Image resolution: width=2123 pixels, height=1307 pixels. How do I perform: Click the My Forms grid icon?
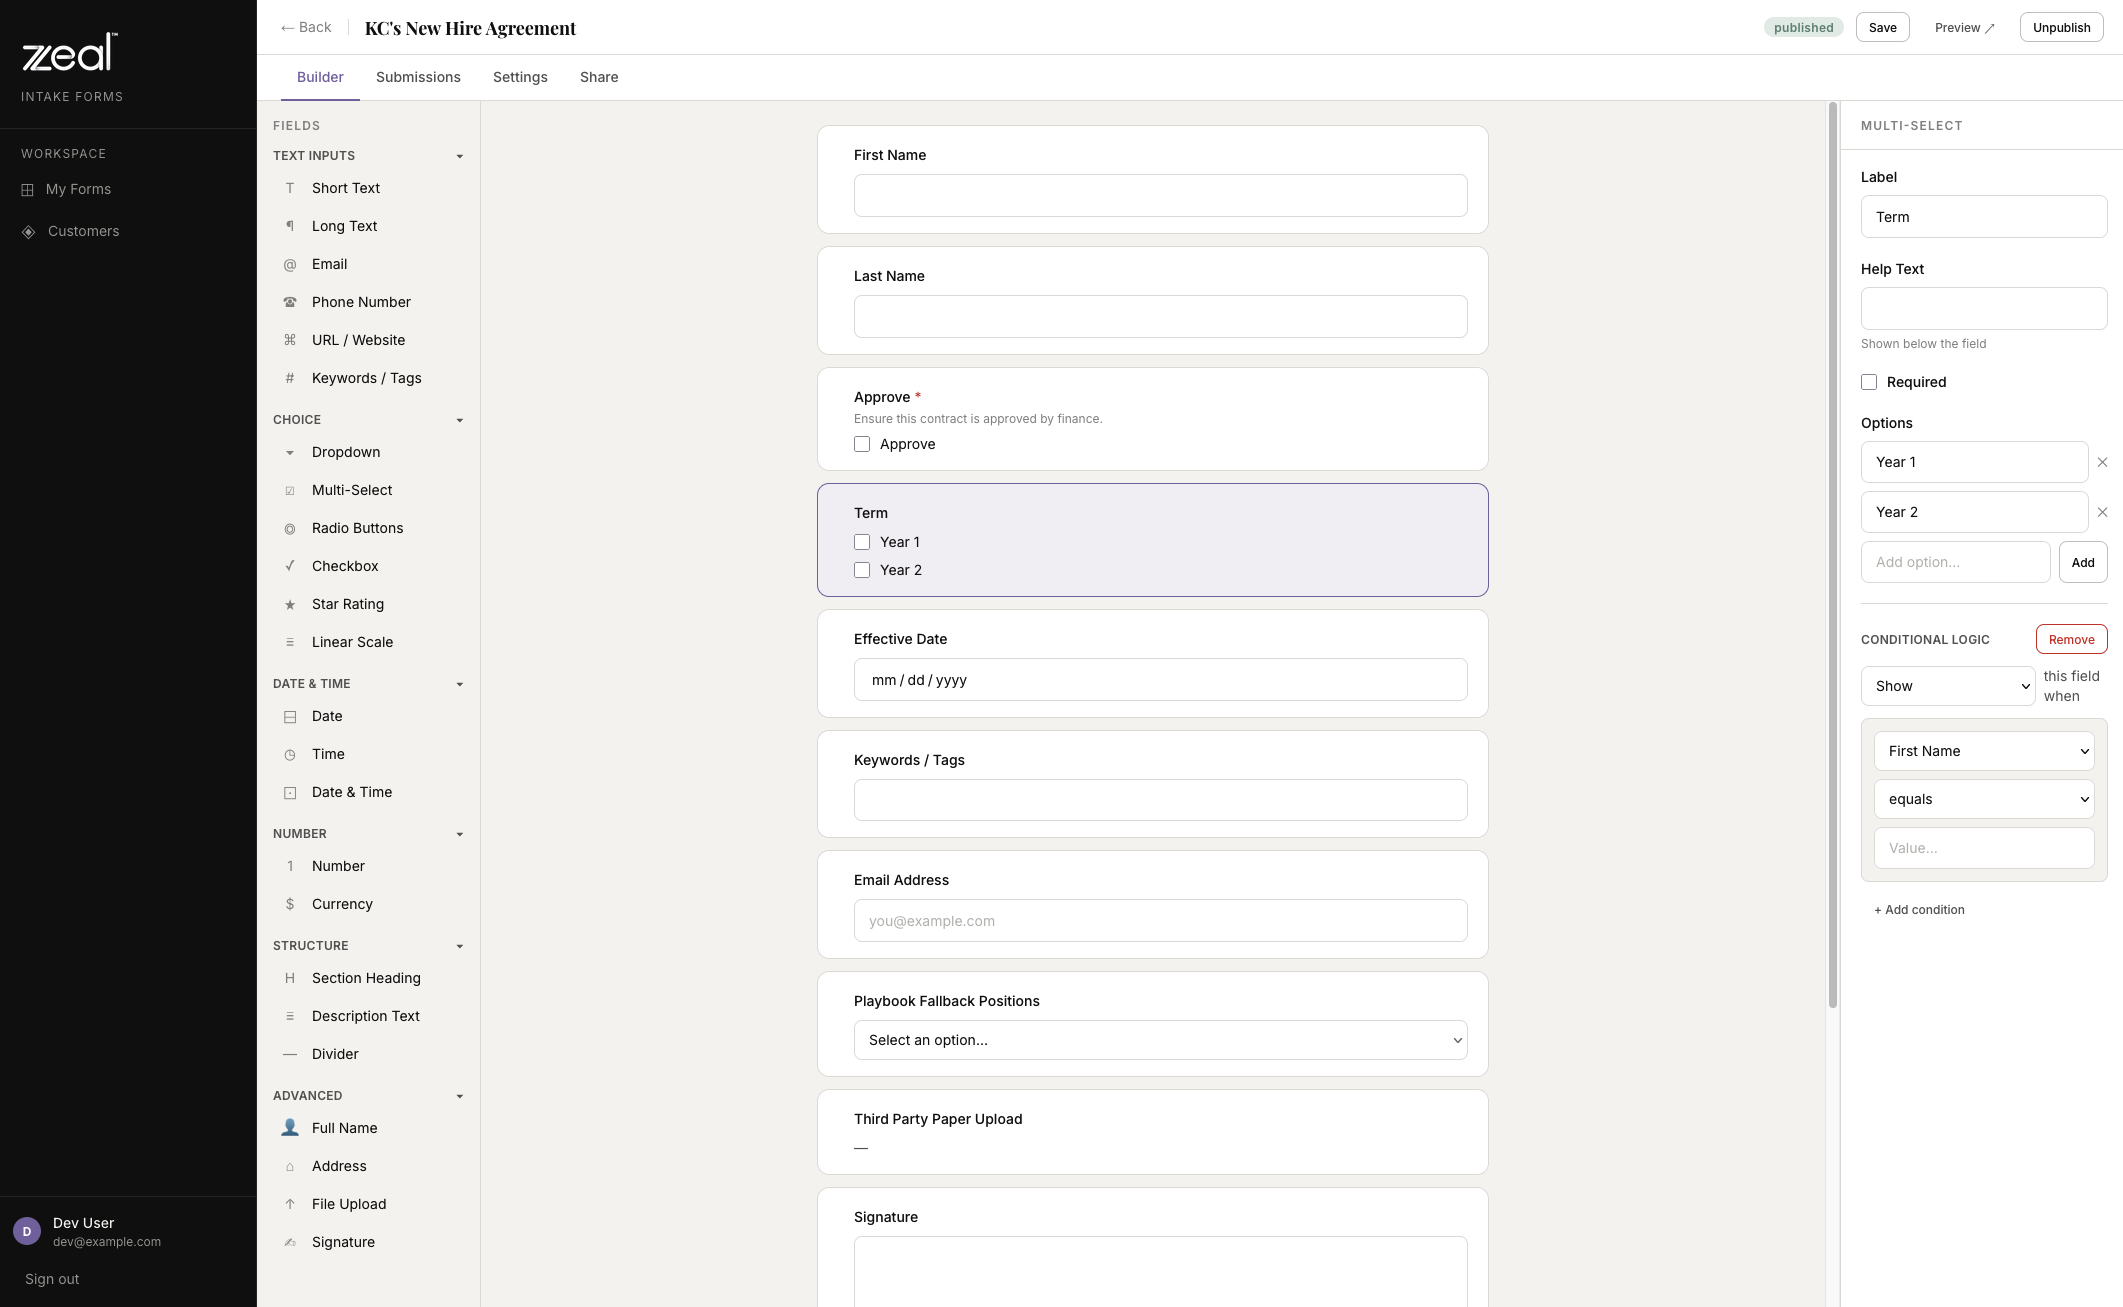(x=28, y=190)
